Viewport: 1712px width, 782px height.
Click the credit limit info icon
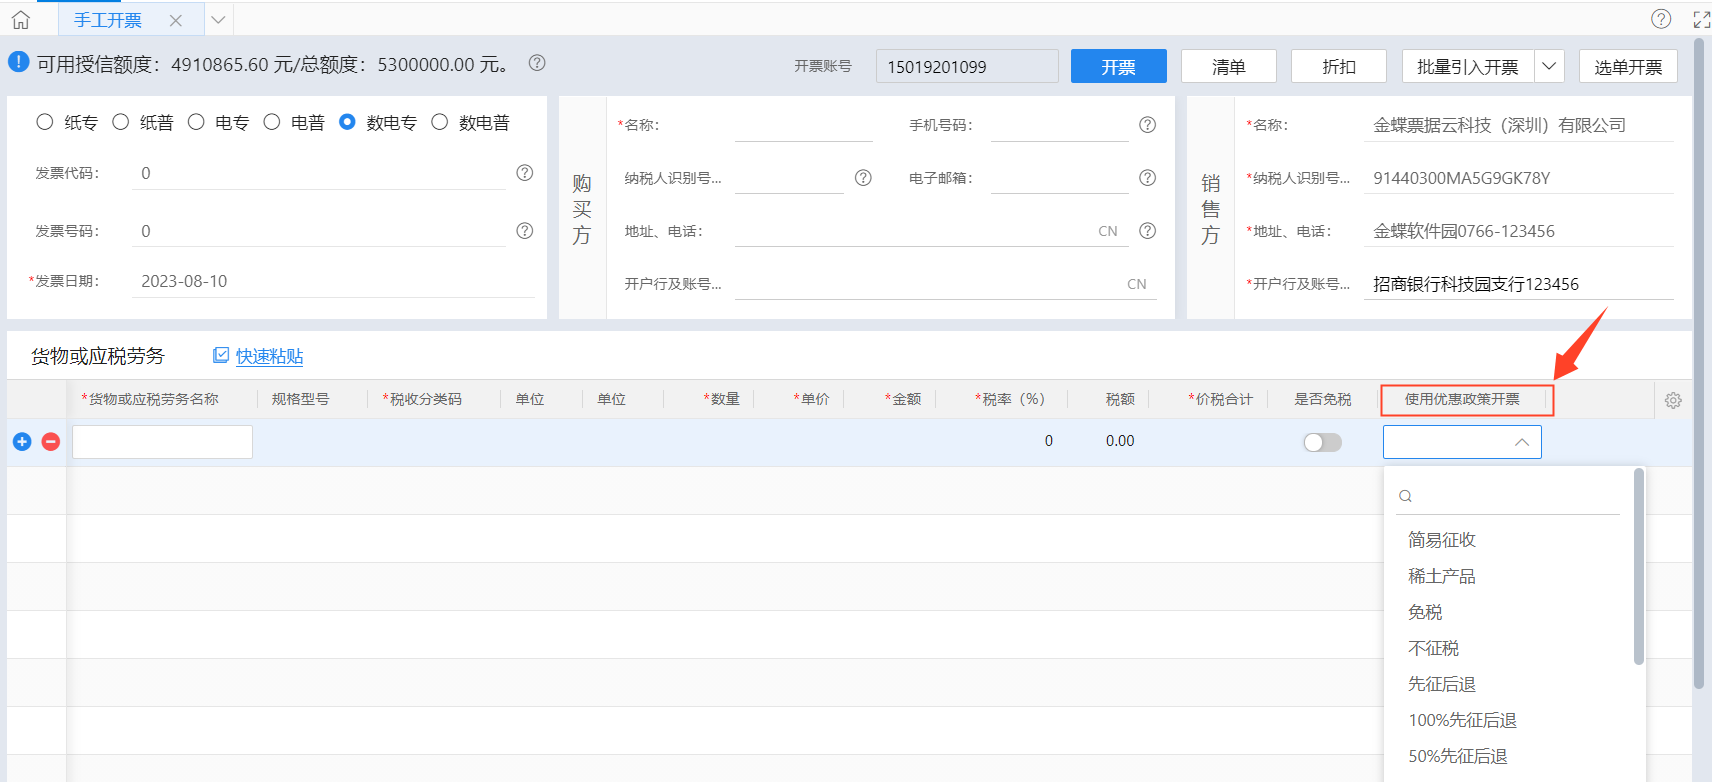tap(18, 62)
